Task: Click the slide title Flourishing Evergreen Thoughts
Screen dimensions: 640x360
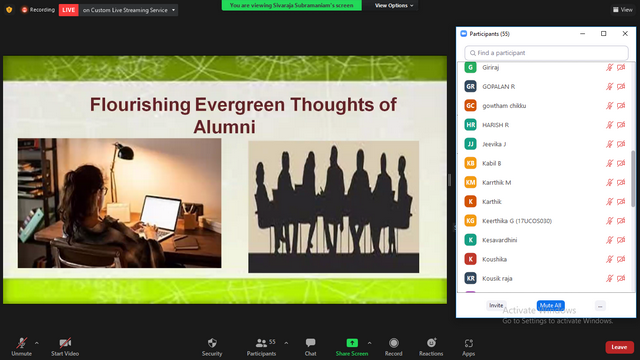Action: click(x=243, y=116)
